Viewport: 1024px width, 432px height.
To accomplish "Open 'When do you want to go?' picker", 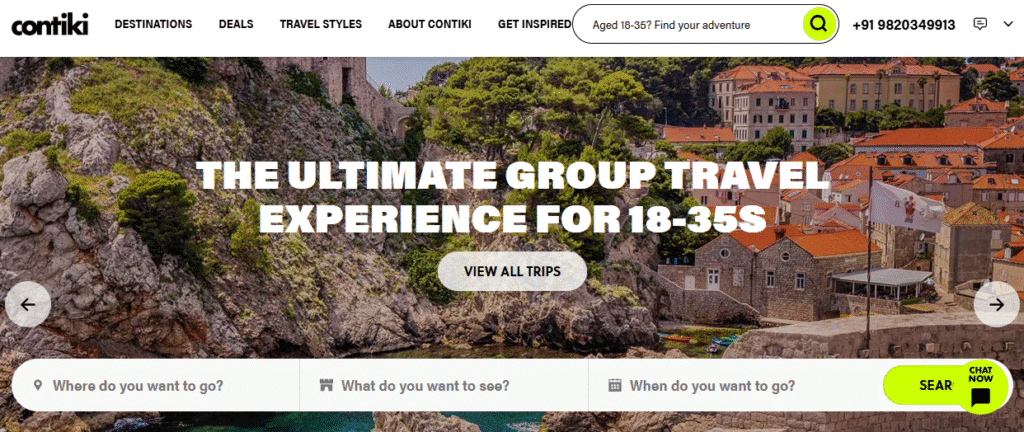I will pos(735,386).
